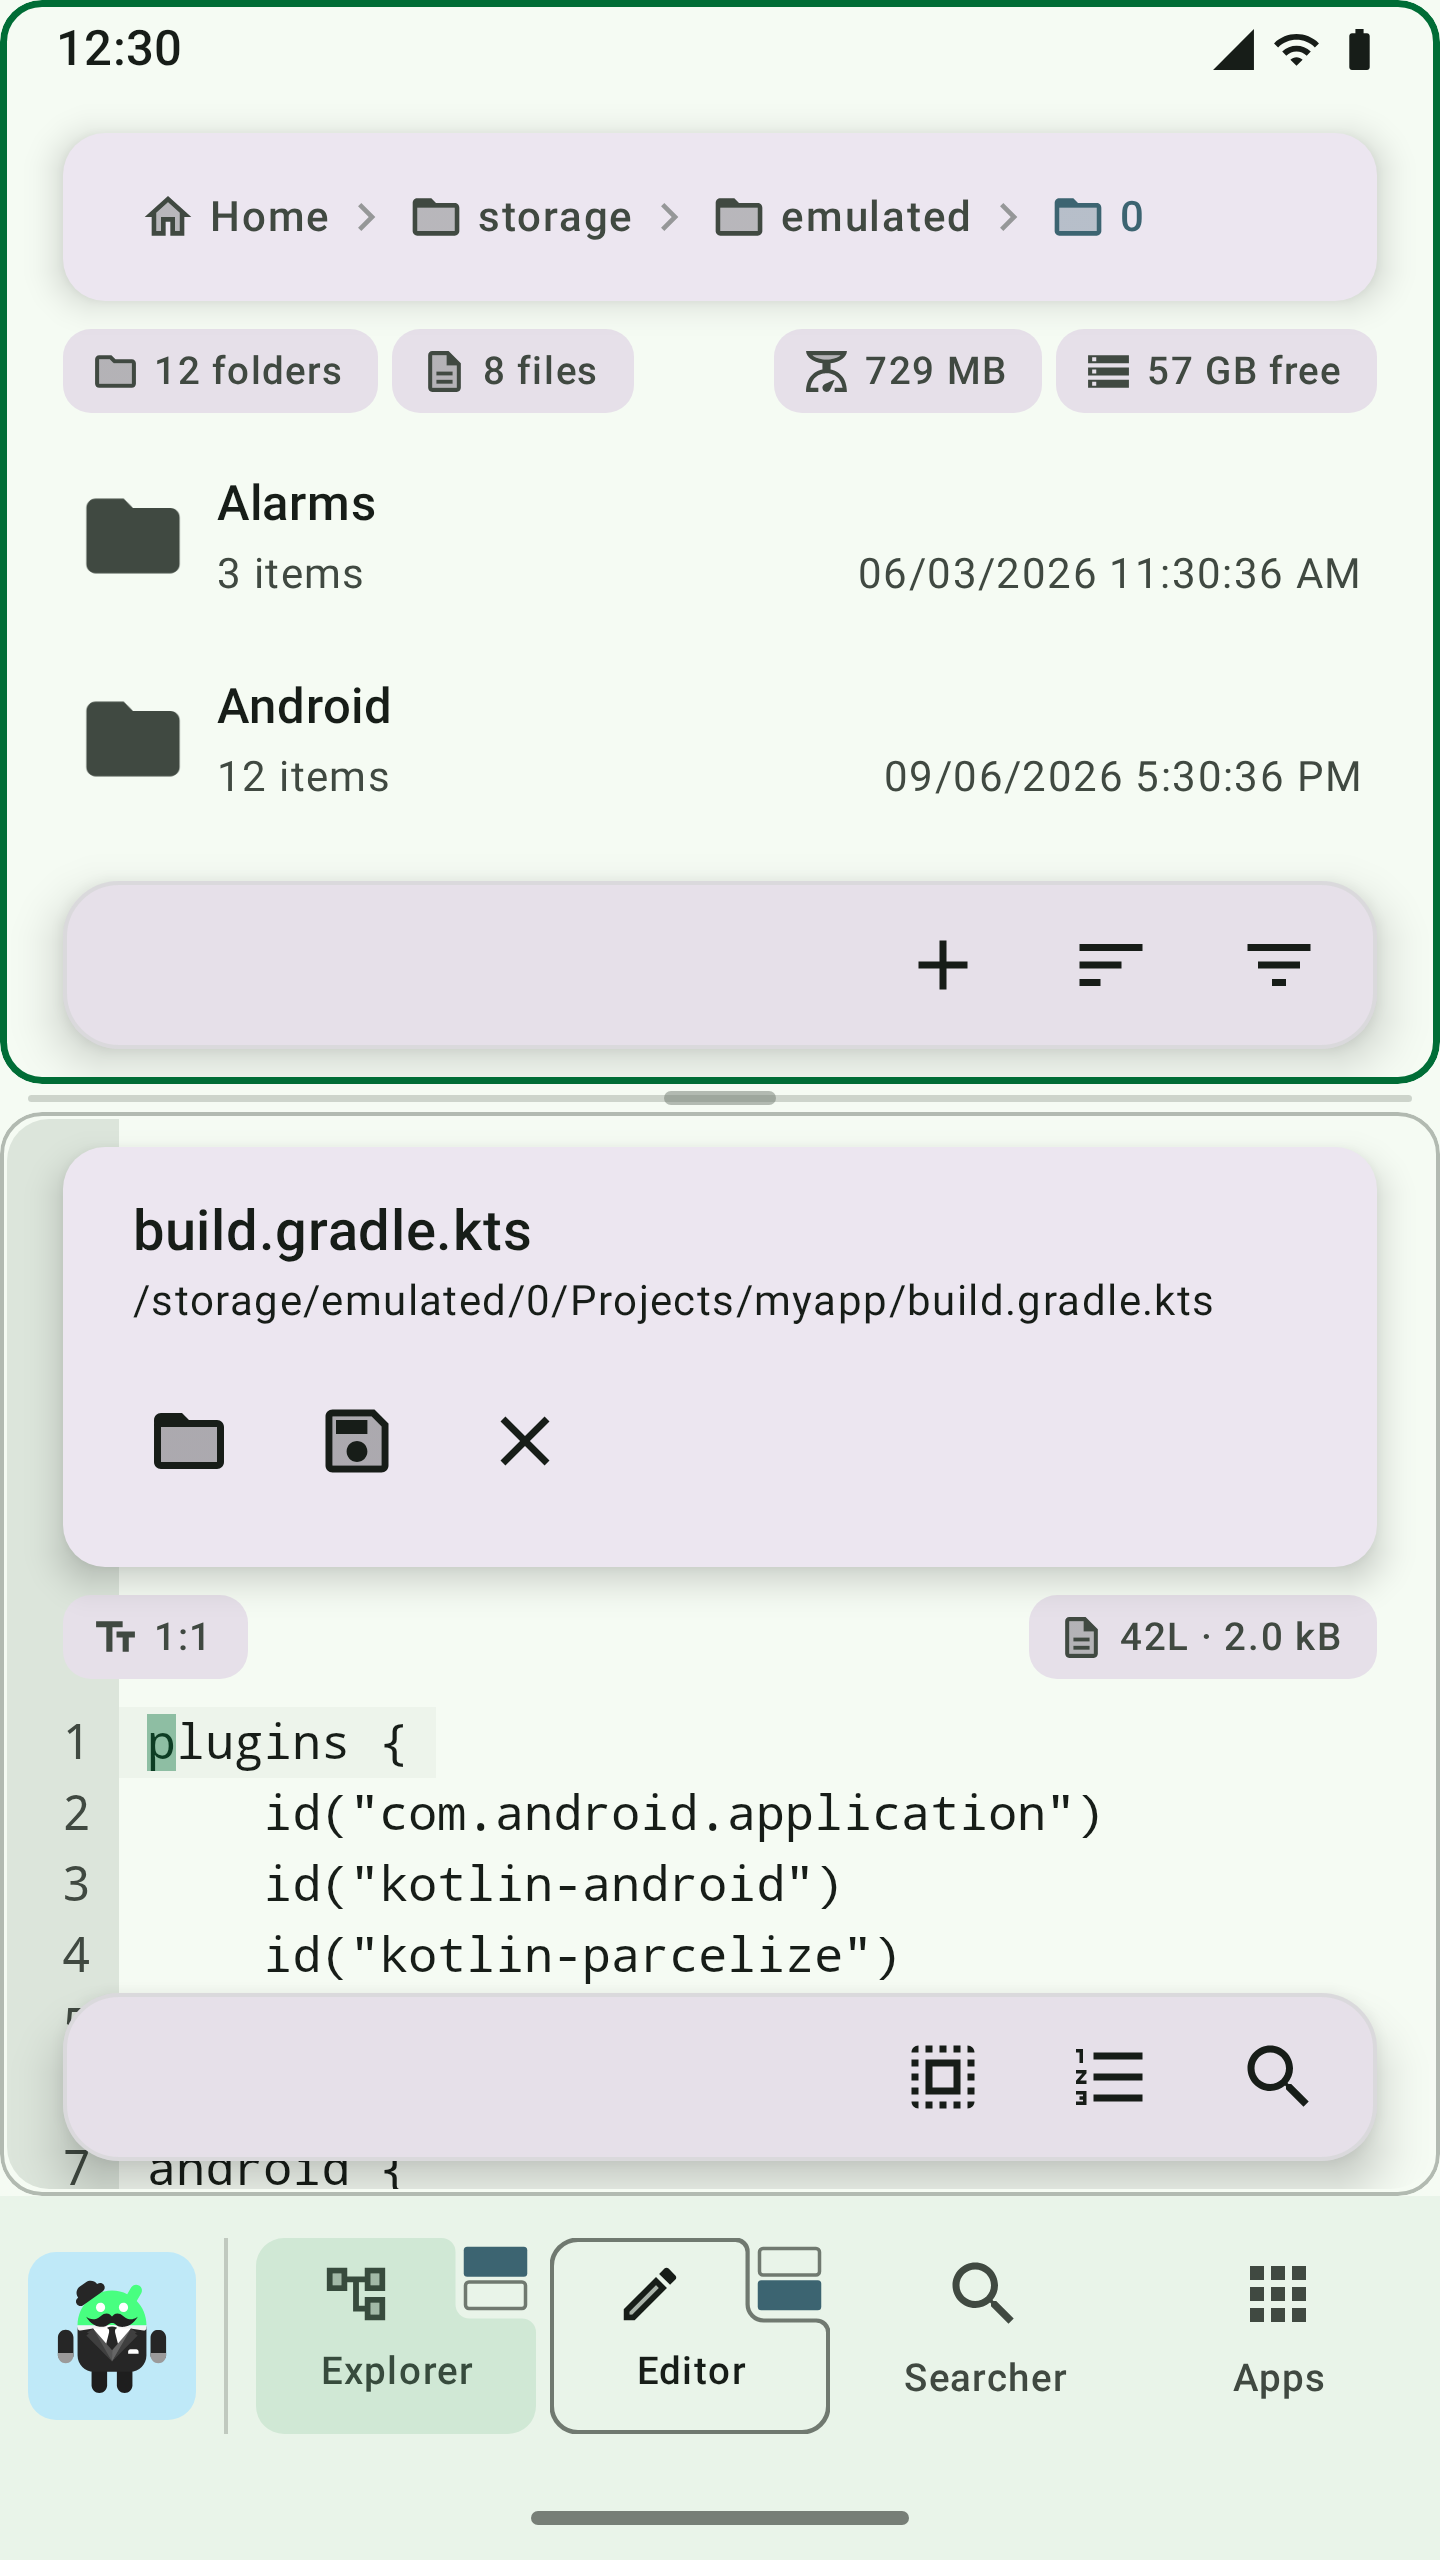The width and height of the screenshot is (1440, 2560).
Task: Open the Alarms folder
Action: coord(720,538)
